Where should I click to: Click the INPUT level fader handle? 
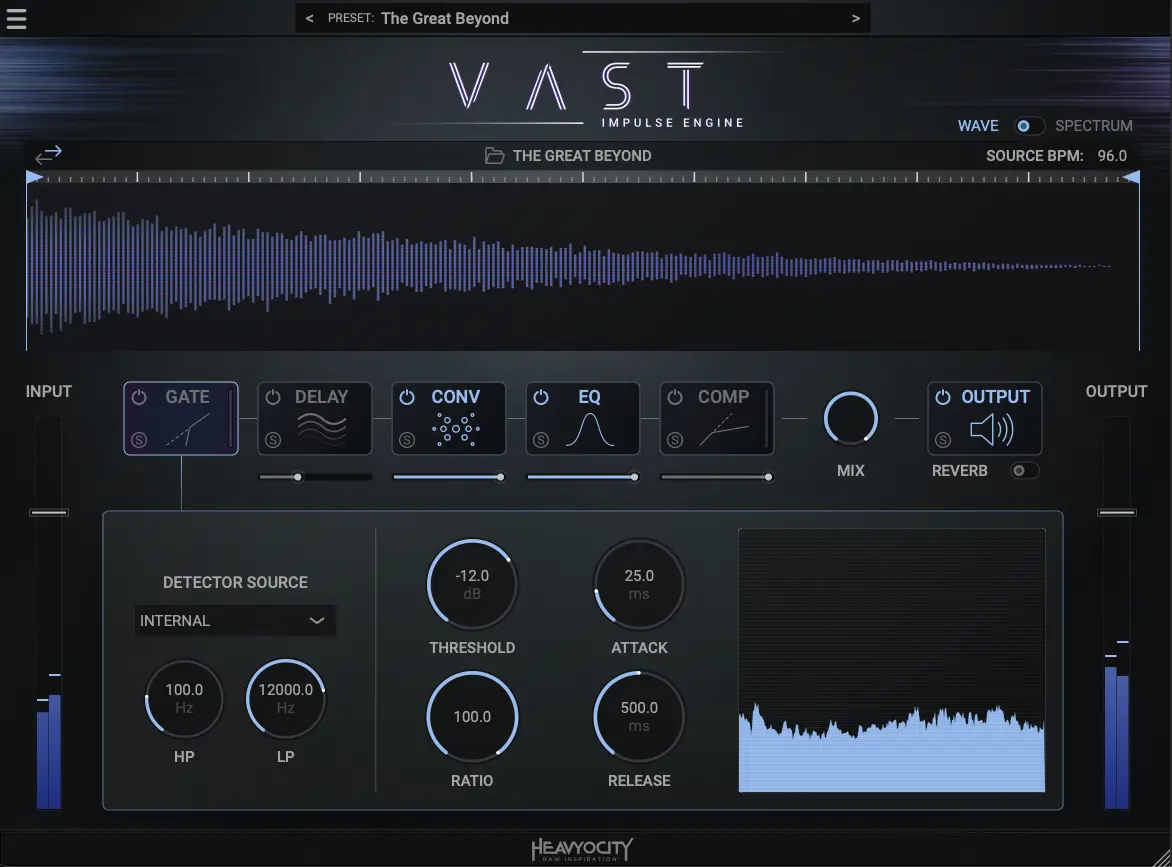click(x=49, y=513)
